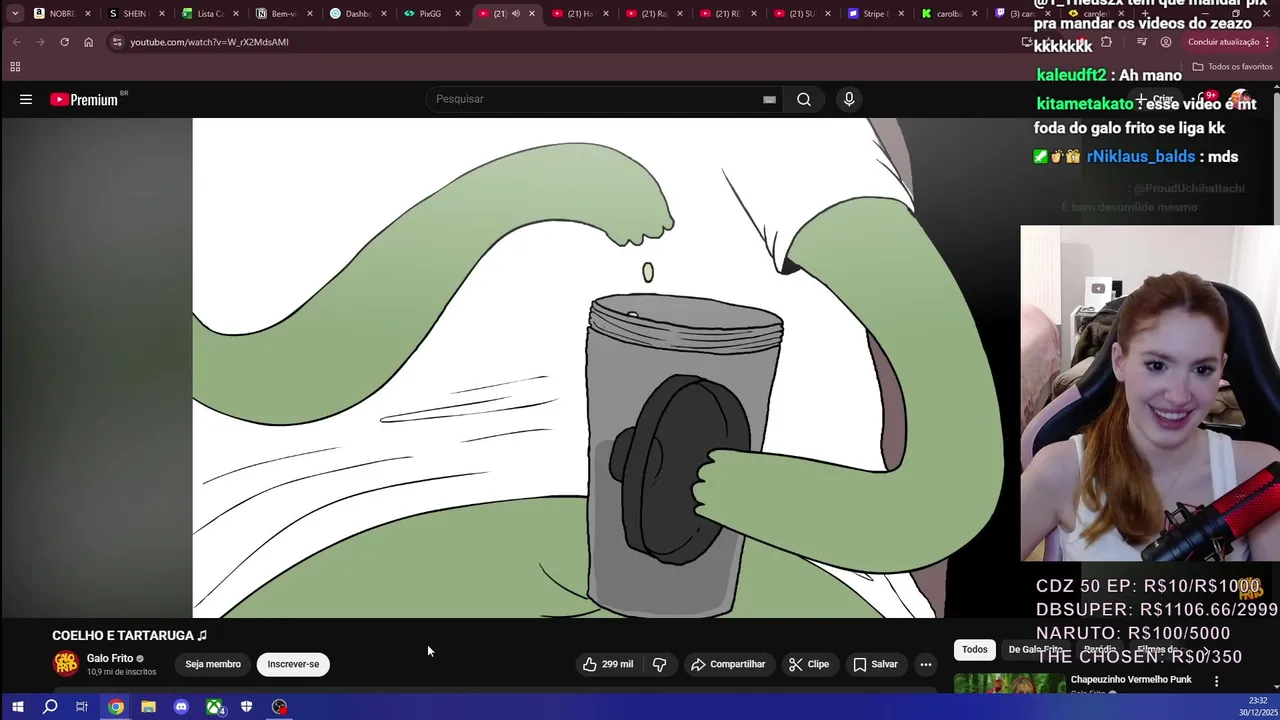The image size is (1280, 720).
Task: Open Discord from the taskbar
Action: point(181,707)
